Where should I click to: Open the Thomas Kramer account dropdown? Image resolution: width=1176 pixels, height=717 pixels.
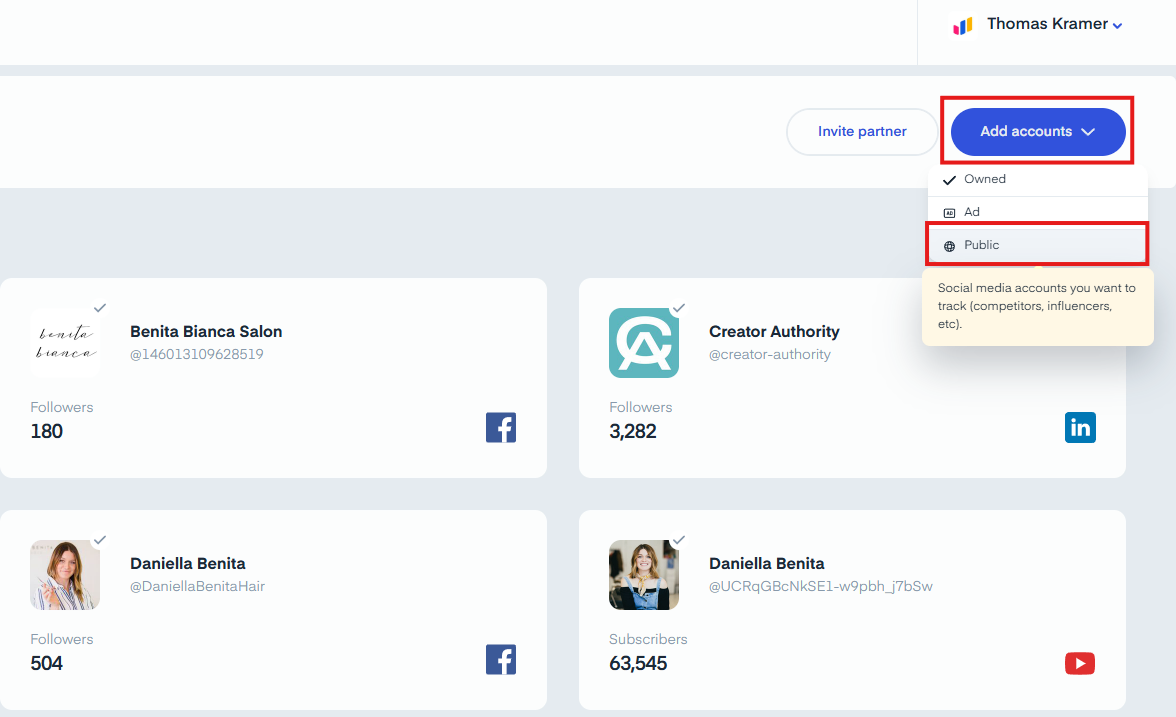[x=1054, y=24]
